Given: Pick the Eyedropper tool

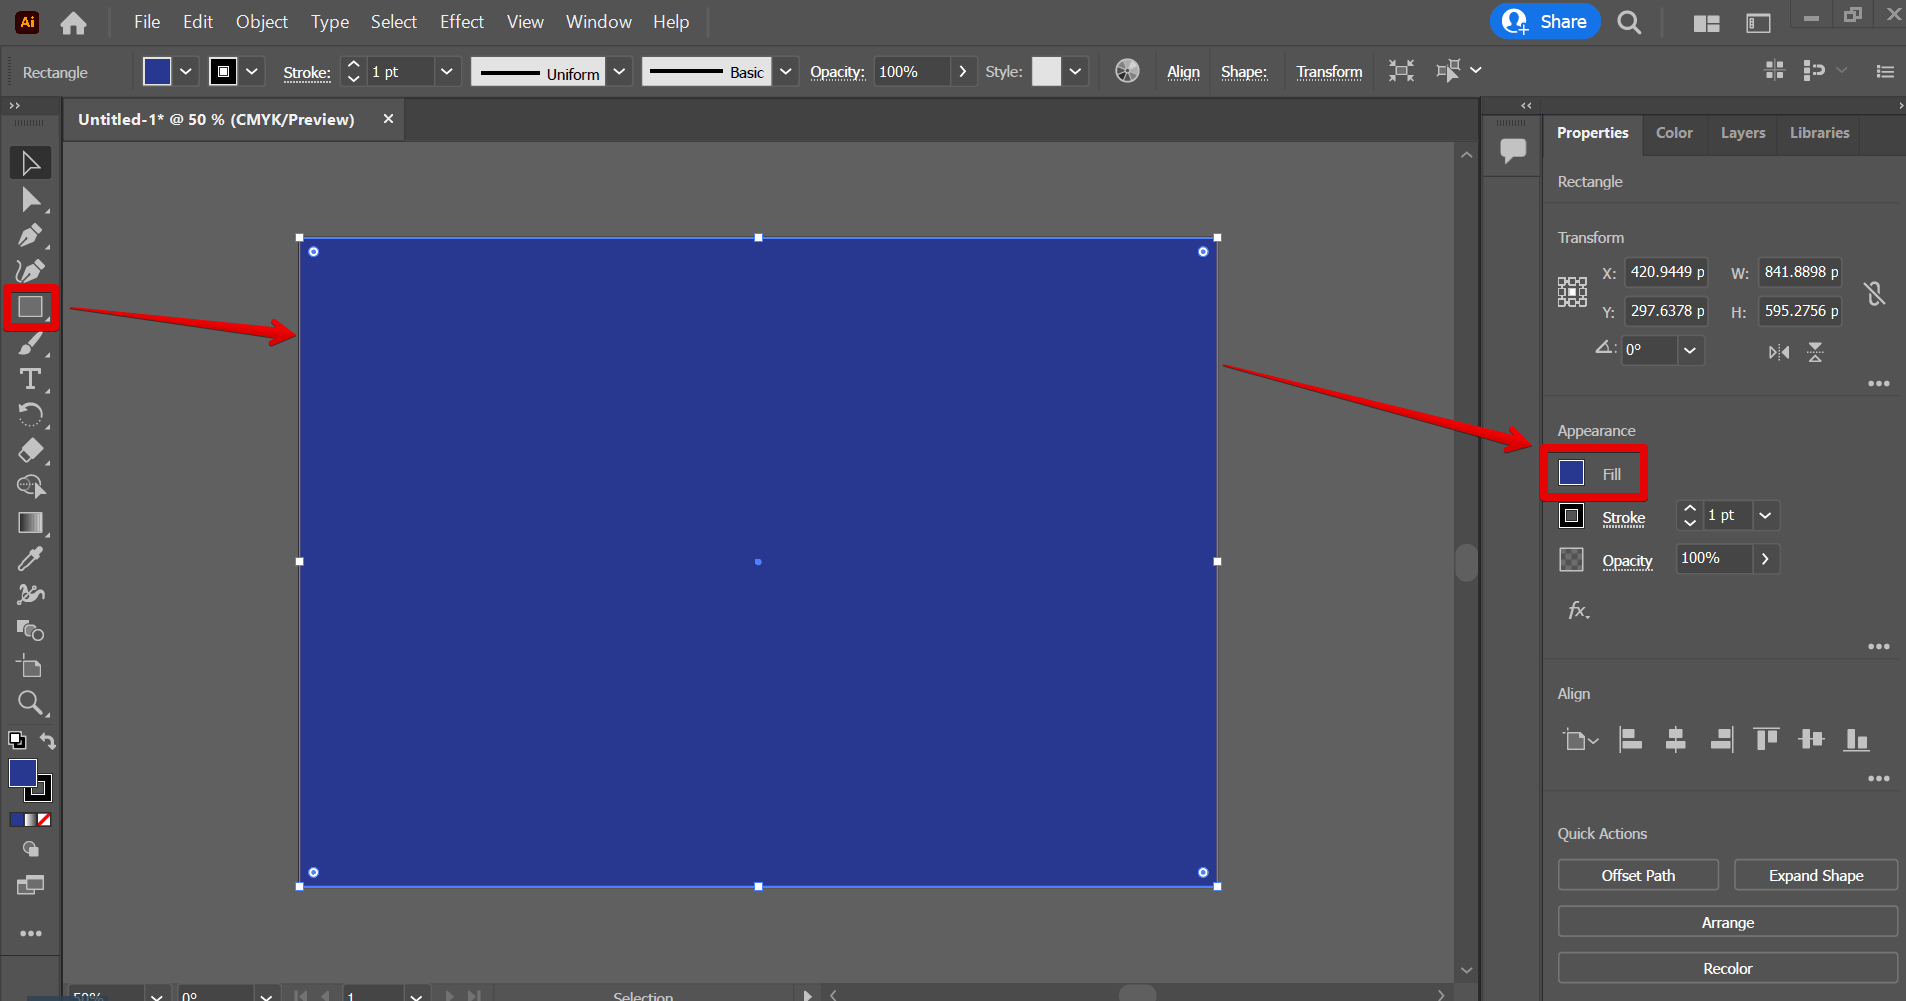Looking at the screenshot, I should click(31, 557).
